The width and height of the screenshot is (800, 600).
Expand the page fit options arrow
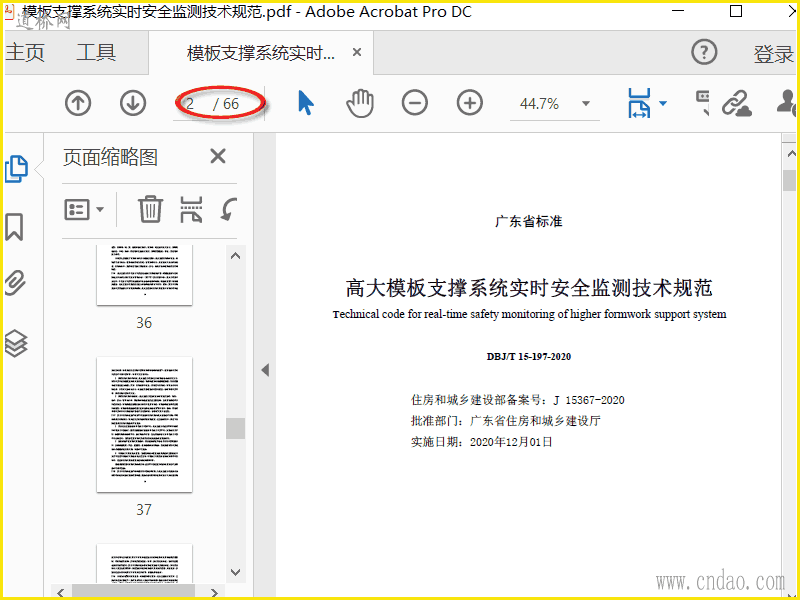[663, 104]
